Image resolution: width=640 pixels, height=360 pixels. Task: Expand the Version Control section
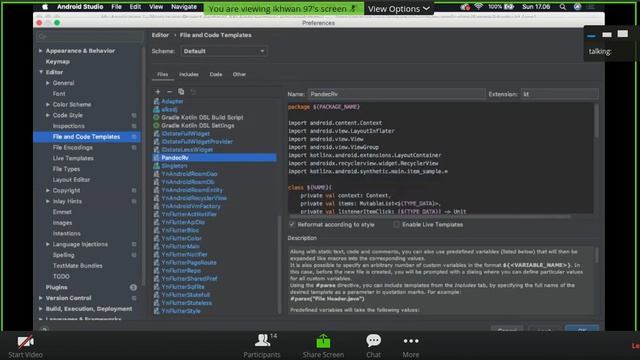click(x=40, y=298)
